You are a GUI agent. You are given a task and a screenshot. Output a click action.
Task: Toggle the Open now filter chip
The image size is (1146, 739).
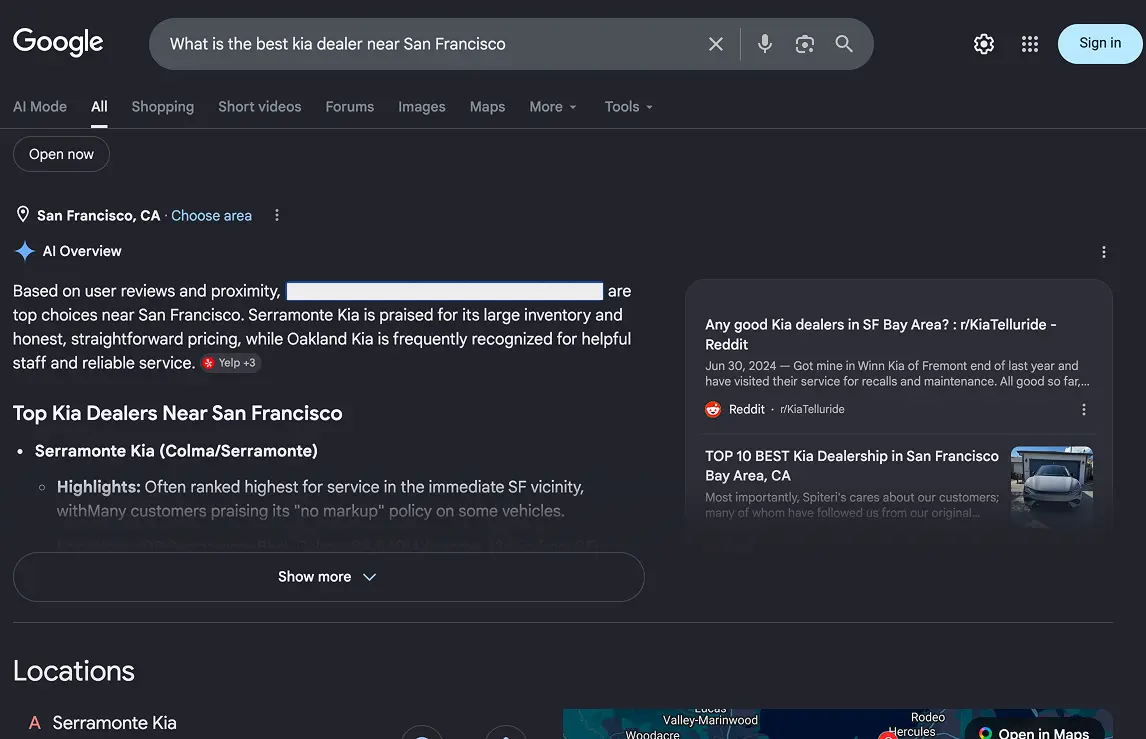(61, 154)
